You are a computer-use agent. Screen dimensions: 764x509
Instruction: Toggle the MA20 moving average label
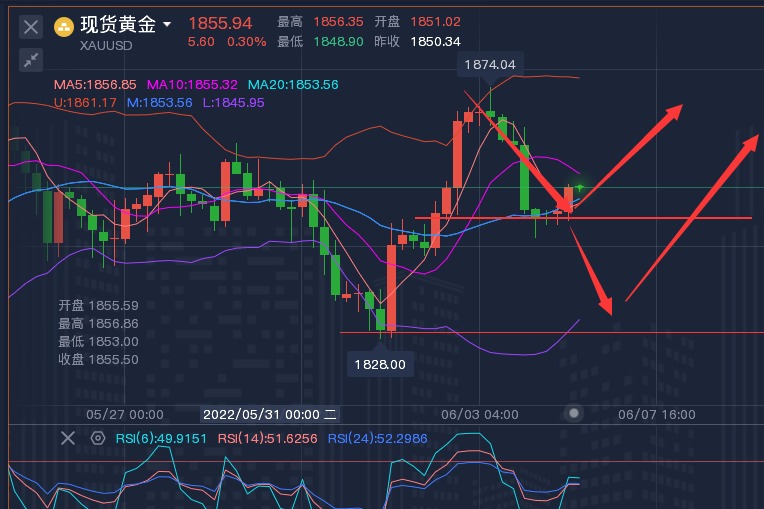pos(293,85)
